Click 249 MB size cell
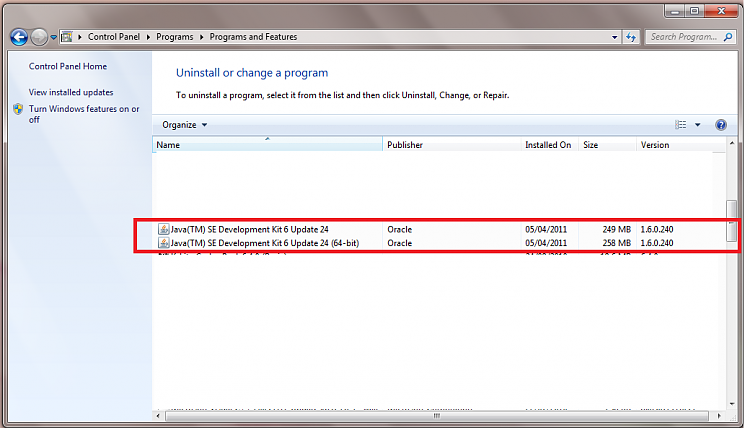 click(617, 230)
